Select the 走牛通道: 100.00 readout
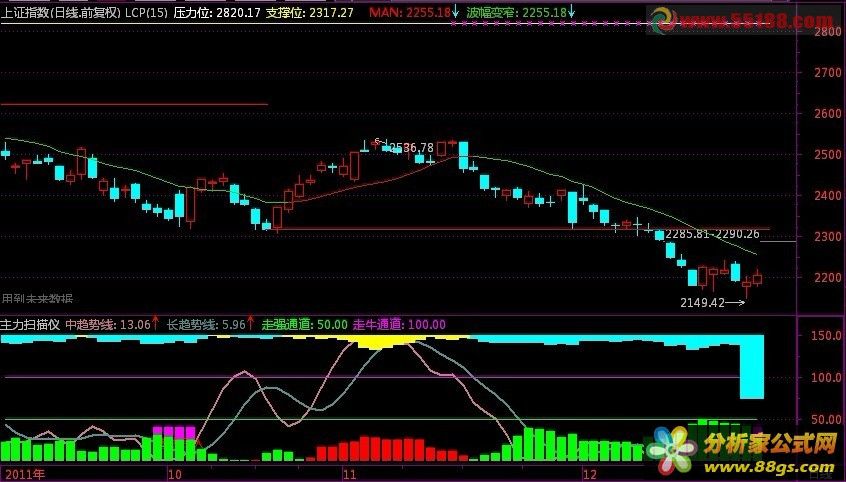Viewport: 846px width, 482px height. tap(399, 324)
